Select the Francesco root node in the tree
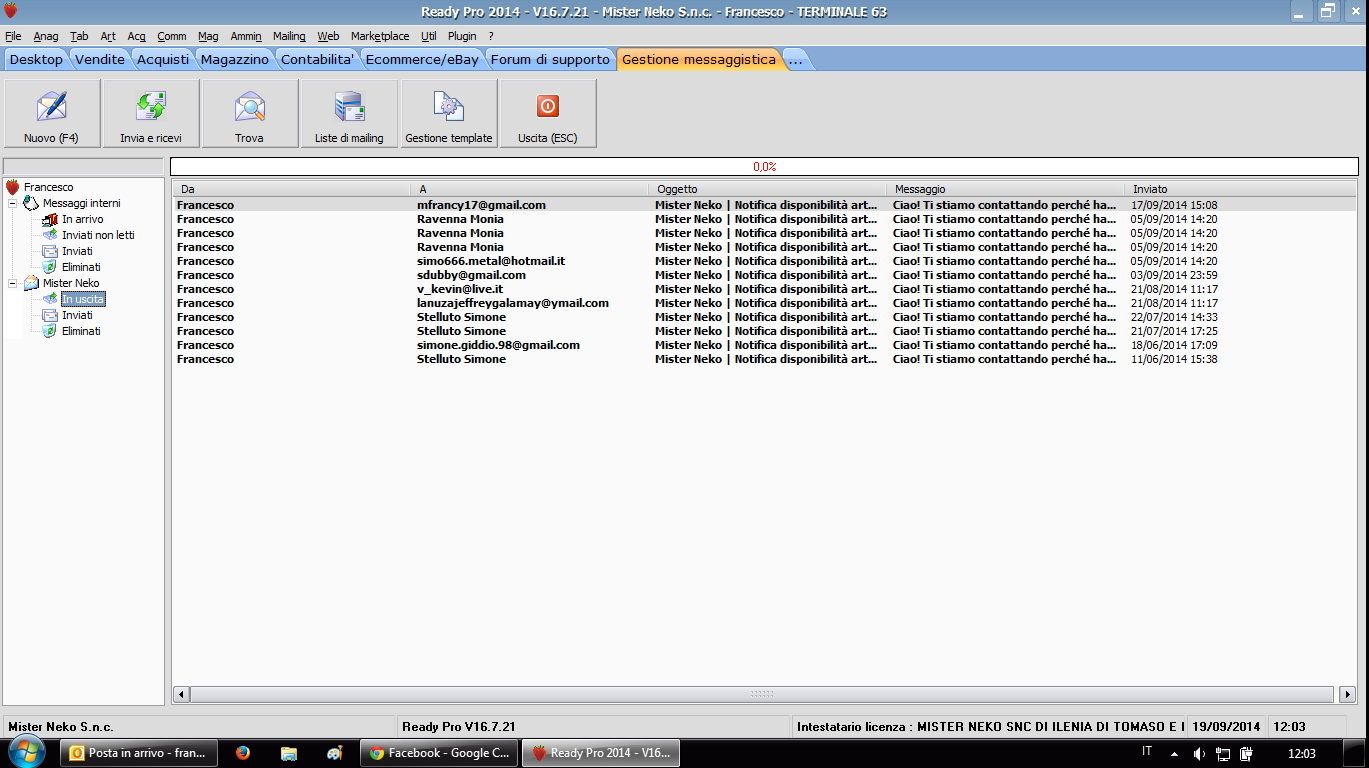Image resolution: width=1369 pixels, height=768 pixels. [x=48, y=187]
